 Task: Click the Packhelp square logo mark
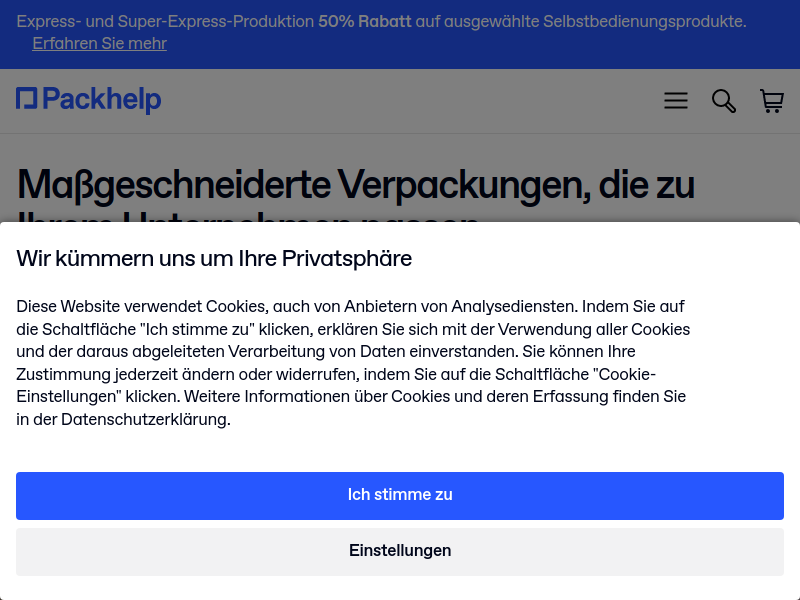tap(27, 98)
